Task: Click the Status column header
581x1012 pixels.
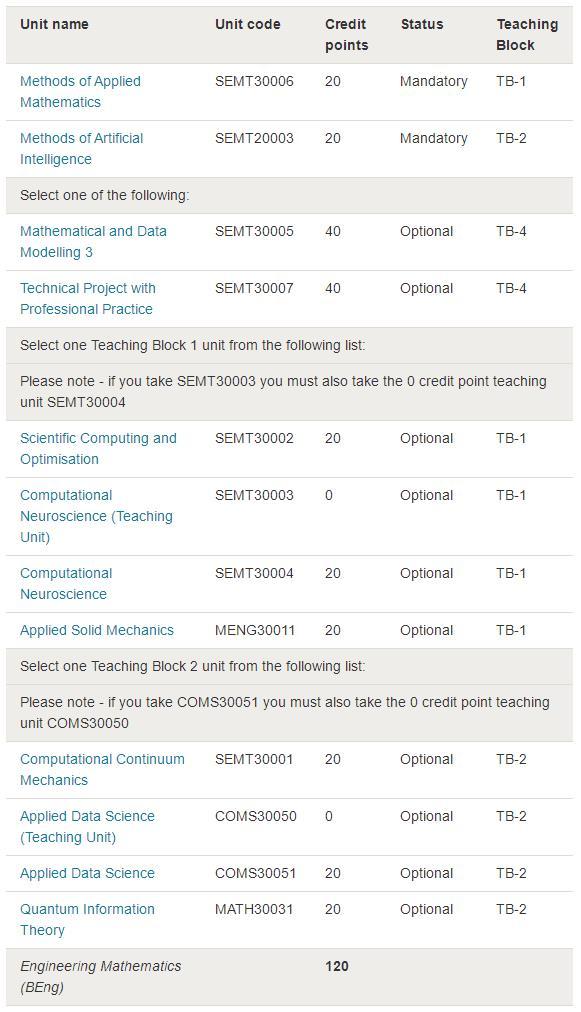Action: (422, 25)
